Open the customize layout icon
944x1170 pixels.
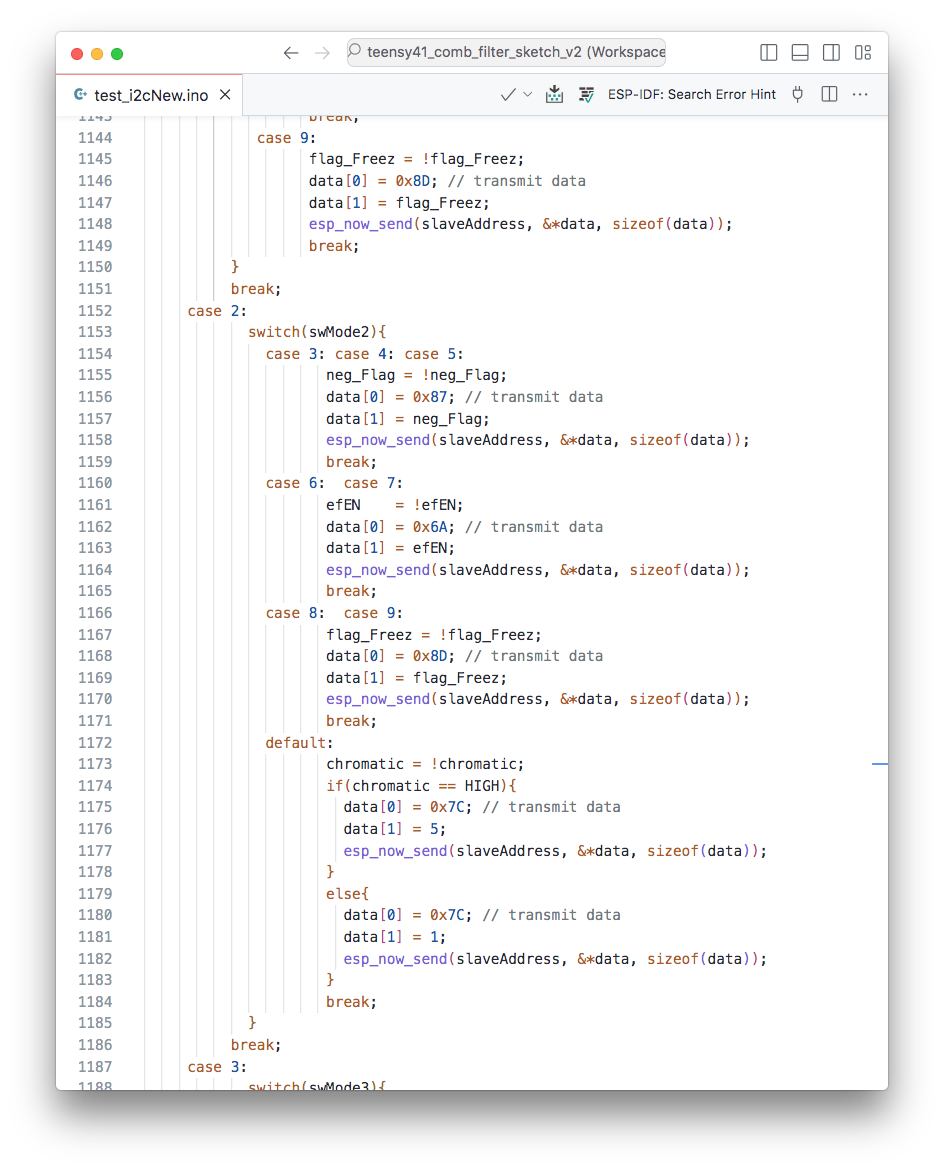pyautogui.click(x=862, y=53)
